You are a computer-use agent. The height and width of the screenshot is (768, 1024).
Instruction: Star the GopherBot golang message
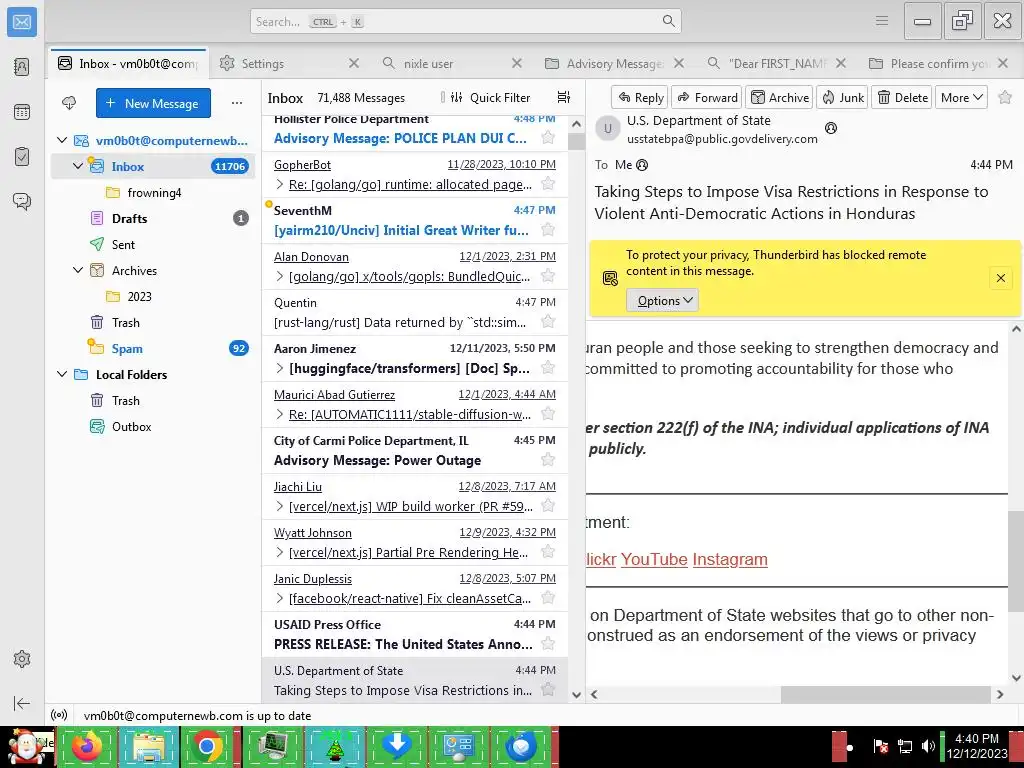coord(548,184)
